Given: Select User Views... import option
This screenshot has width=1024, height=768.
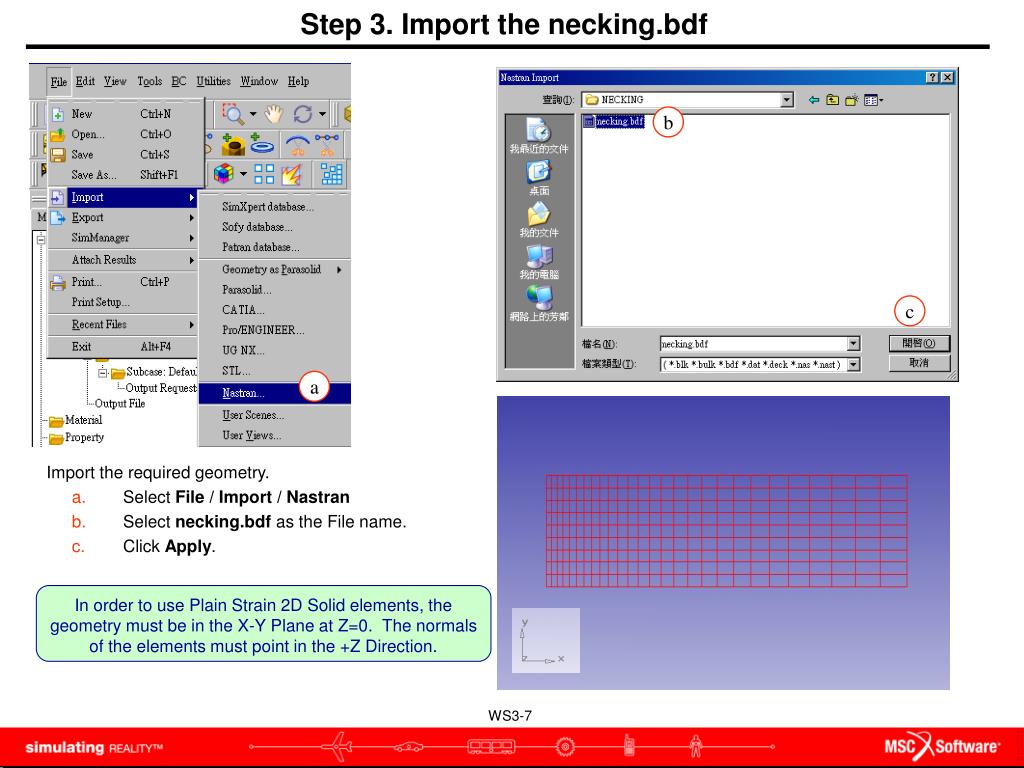Looking at the screenshot, I should point(275,435).
